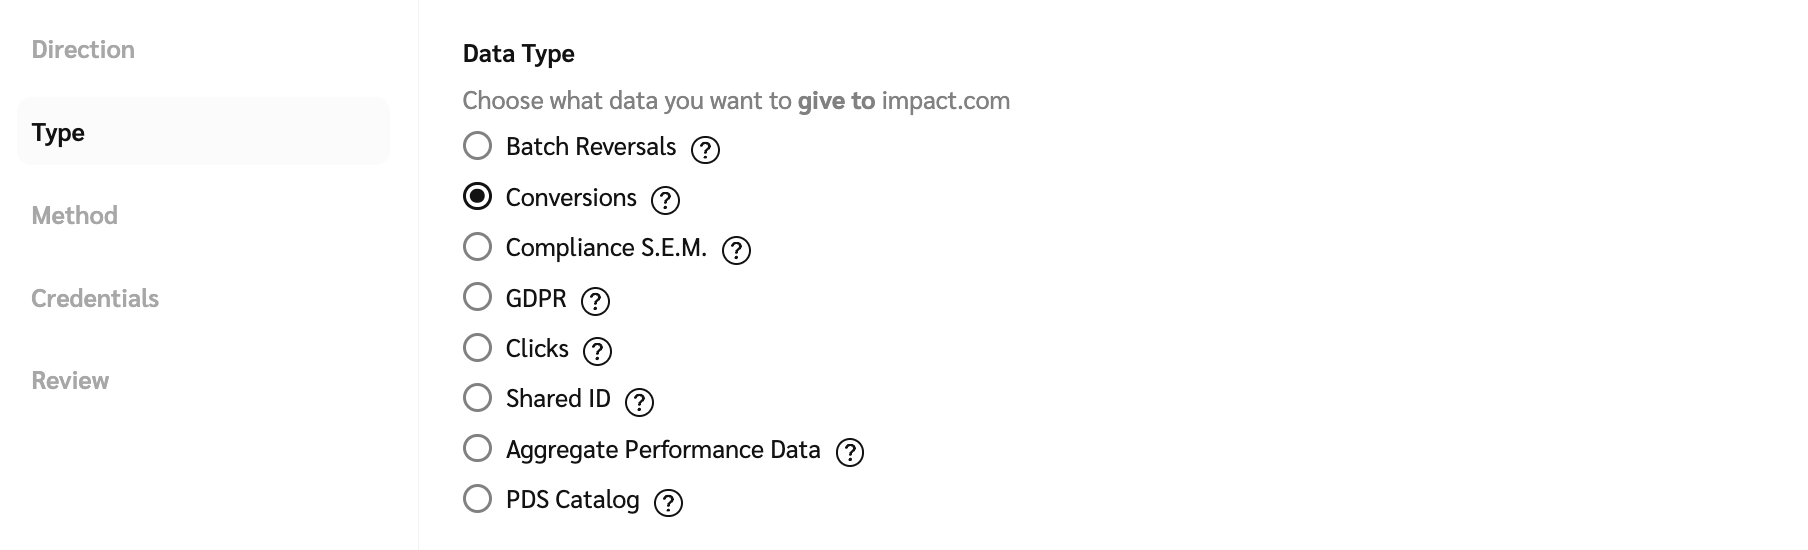Click the Conversions help question mark
Screen dimensions: 1808x550
click(665, 201)
